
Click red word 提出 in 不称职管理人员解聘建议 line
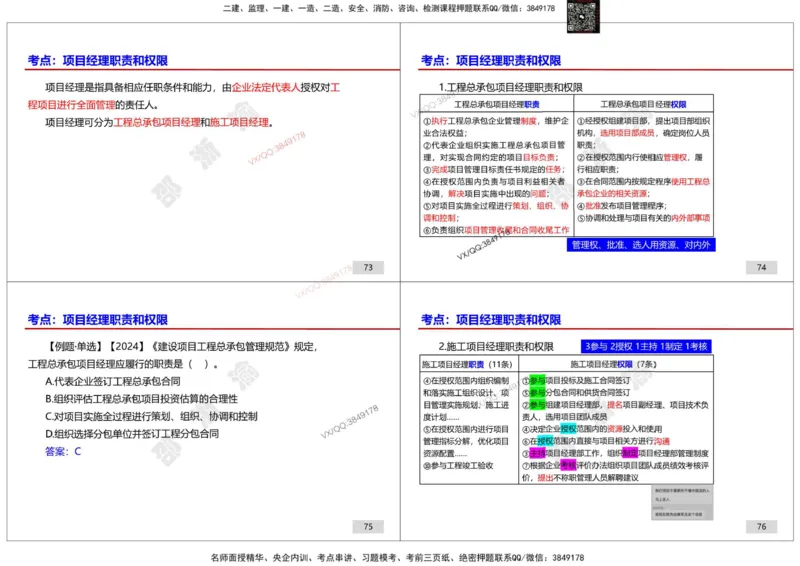pos(545,478)
